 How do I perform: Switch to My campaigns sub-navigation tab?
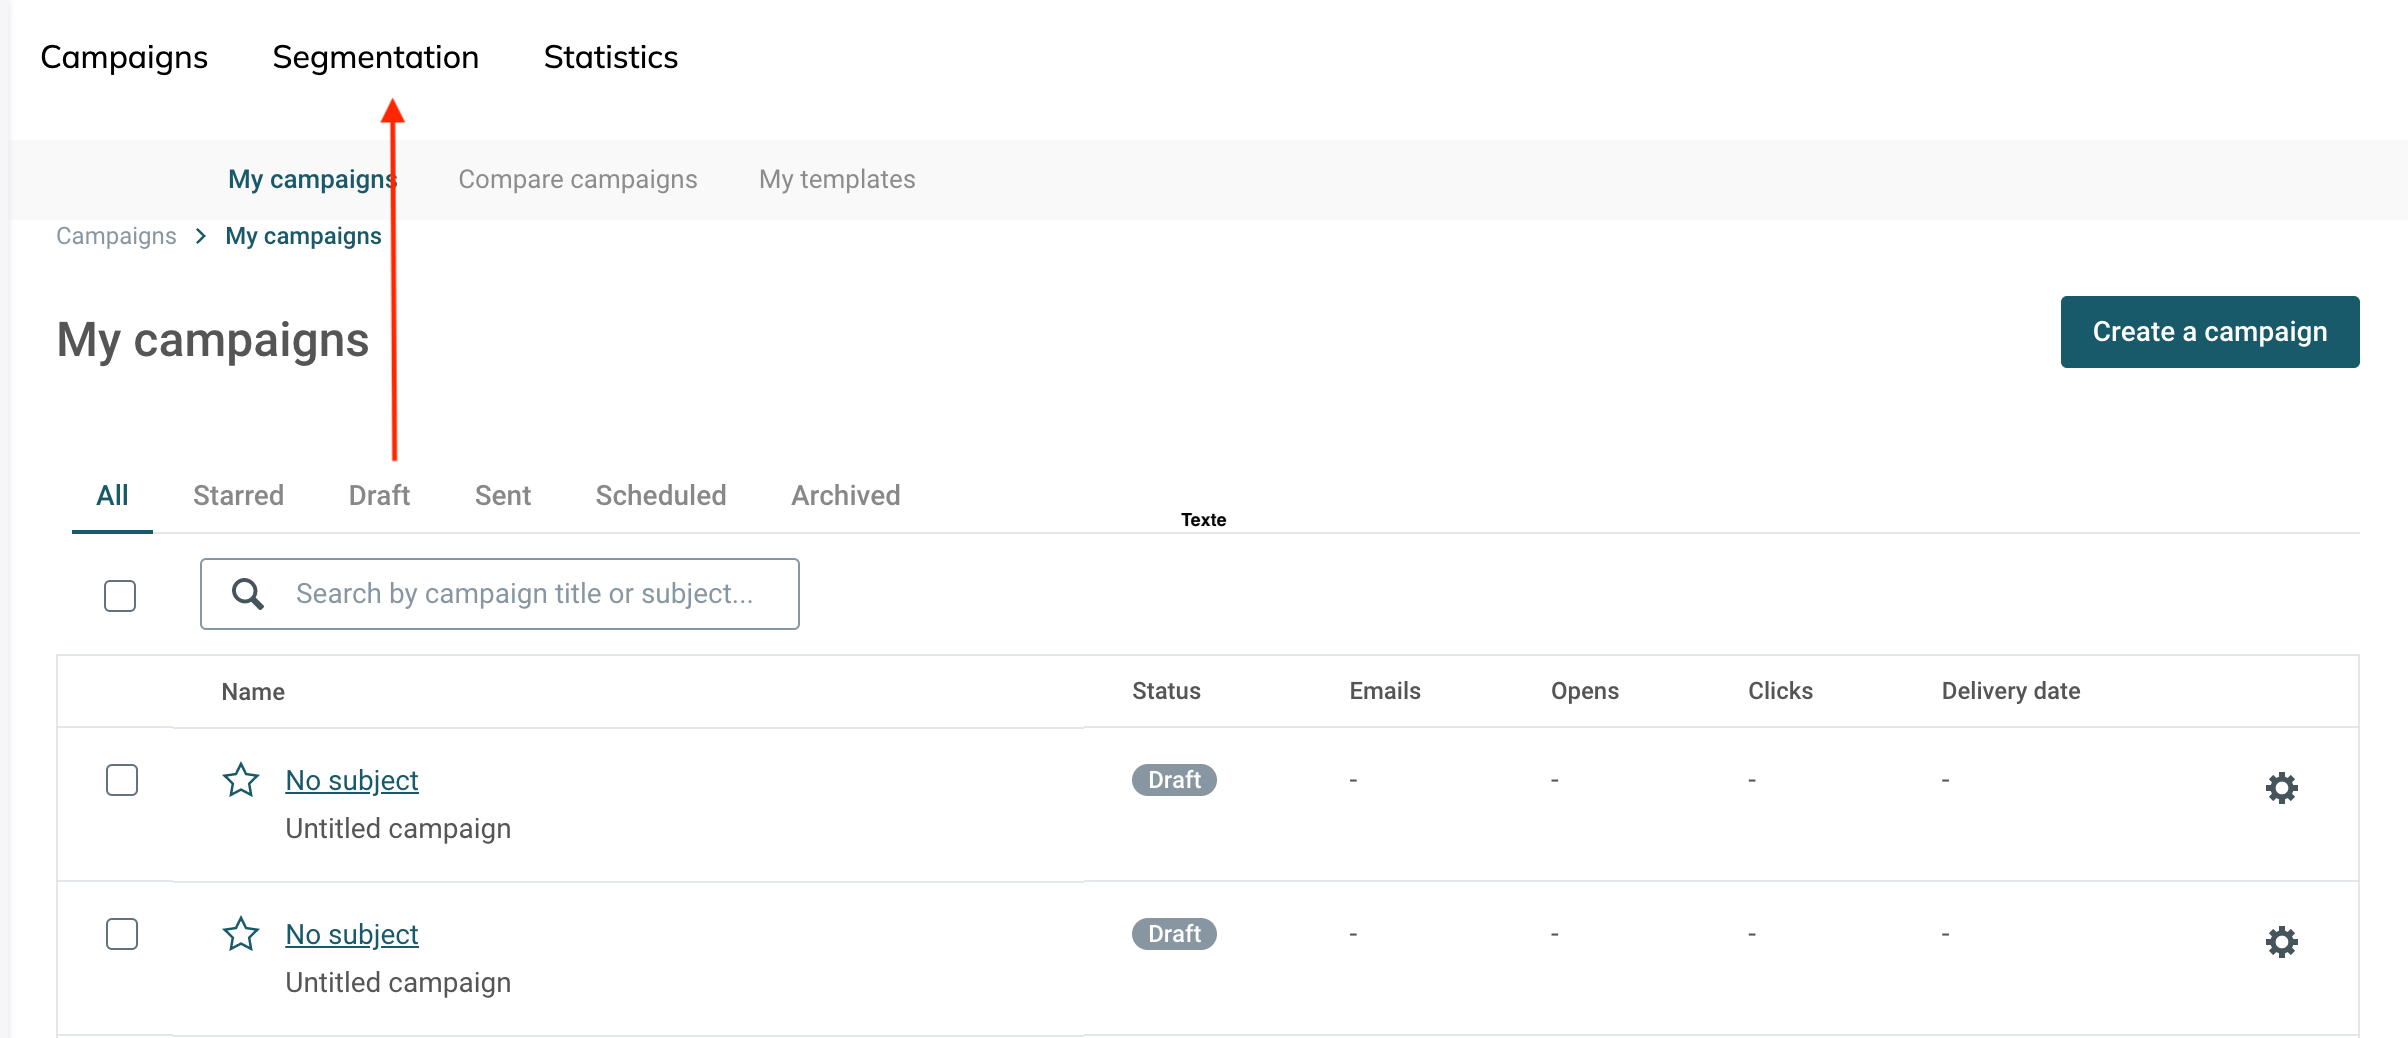313,179
